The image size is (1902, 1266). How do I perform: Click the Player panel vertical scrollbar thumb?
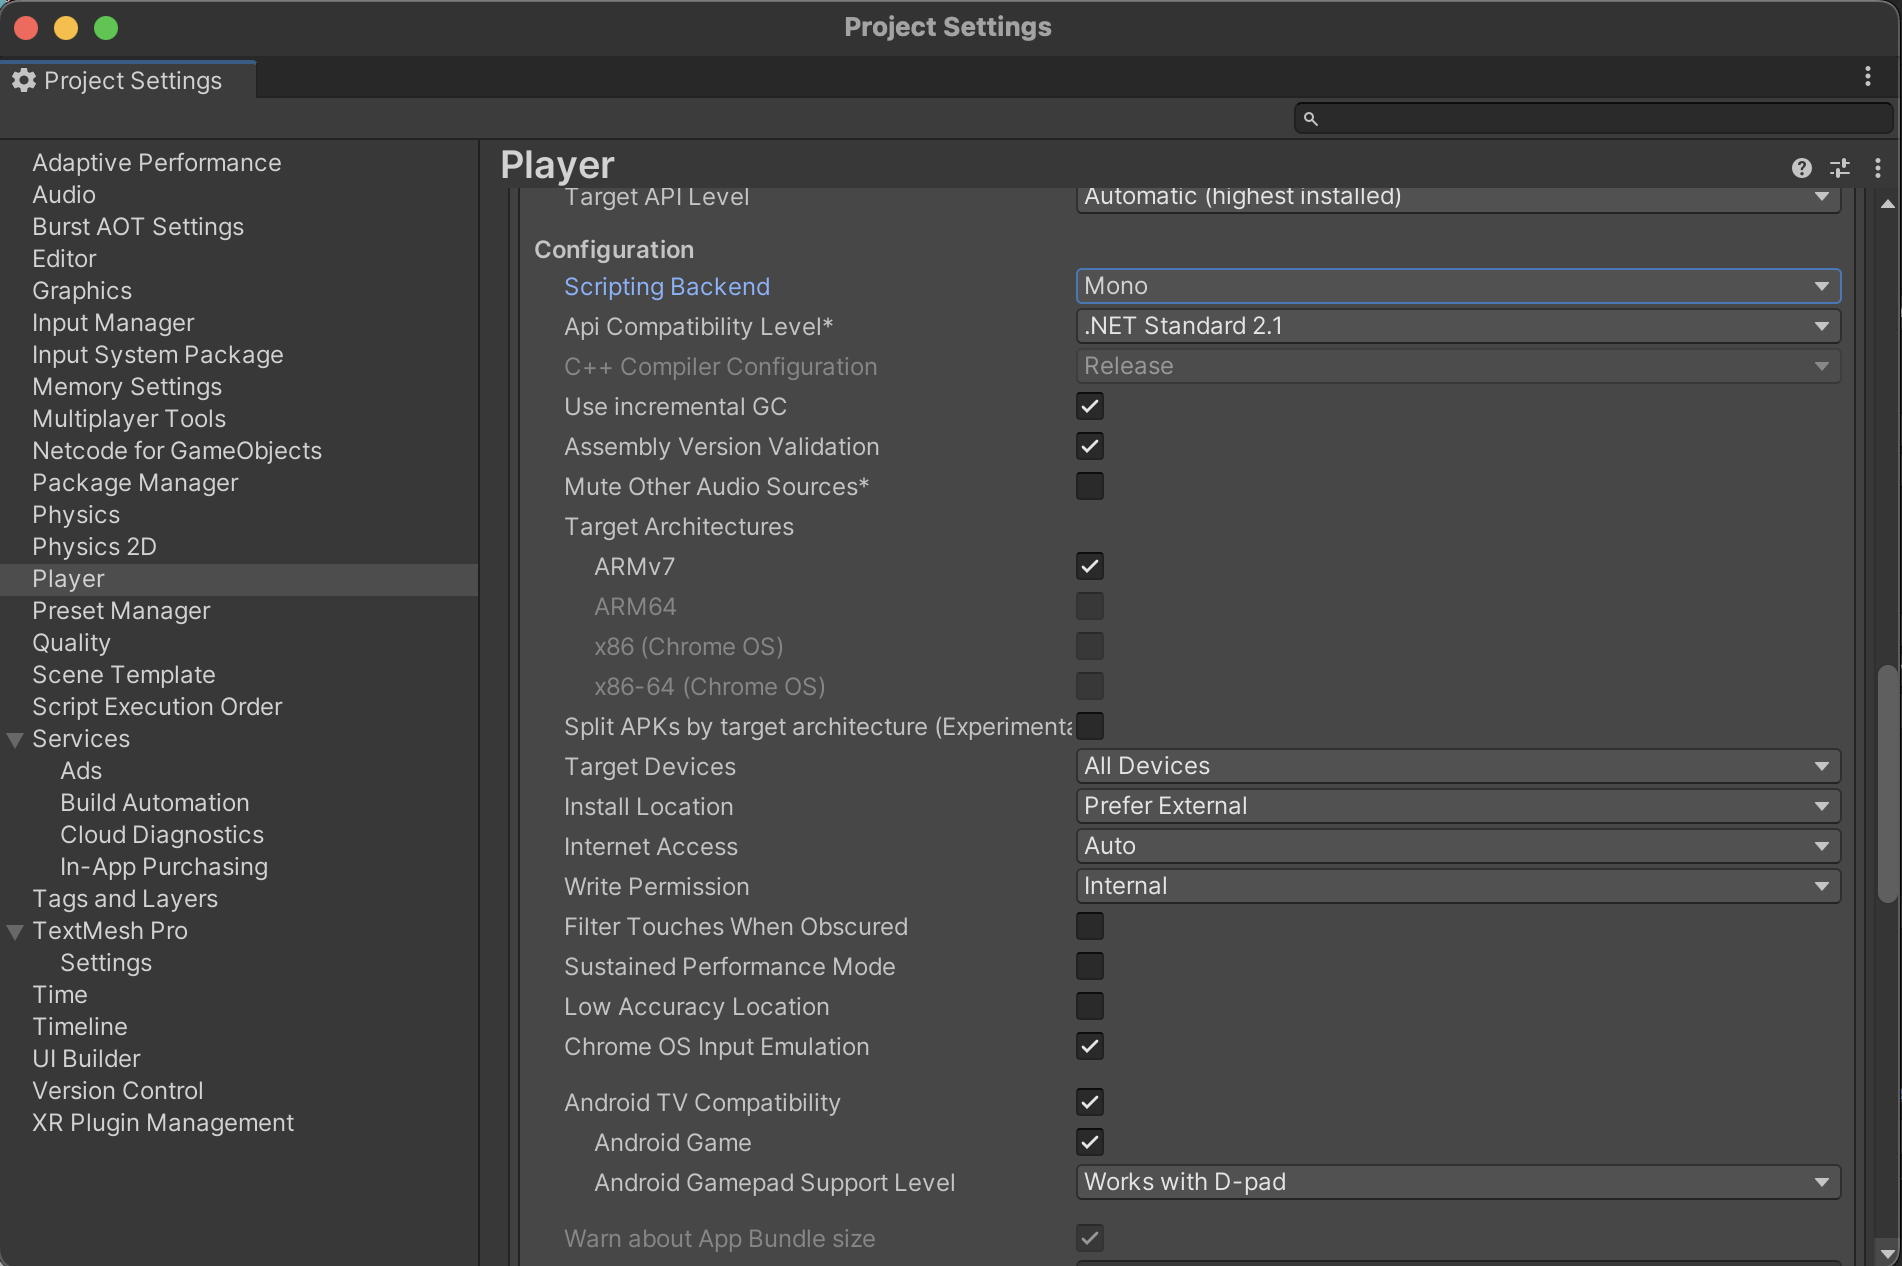pos(1887,785)
